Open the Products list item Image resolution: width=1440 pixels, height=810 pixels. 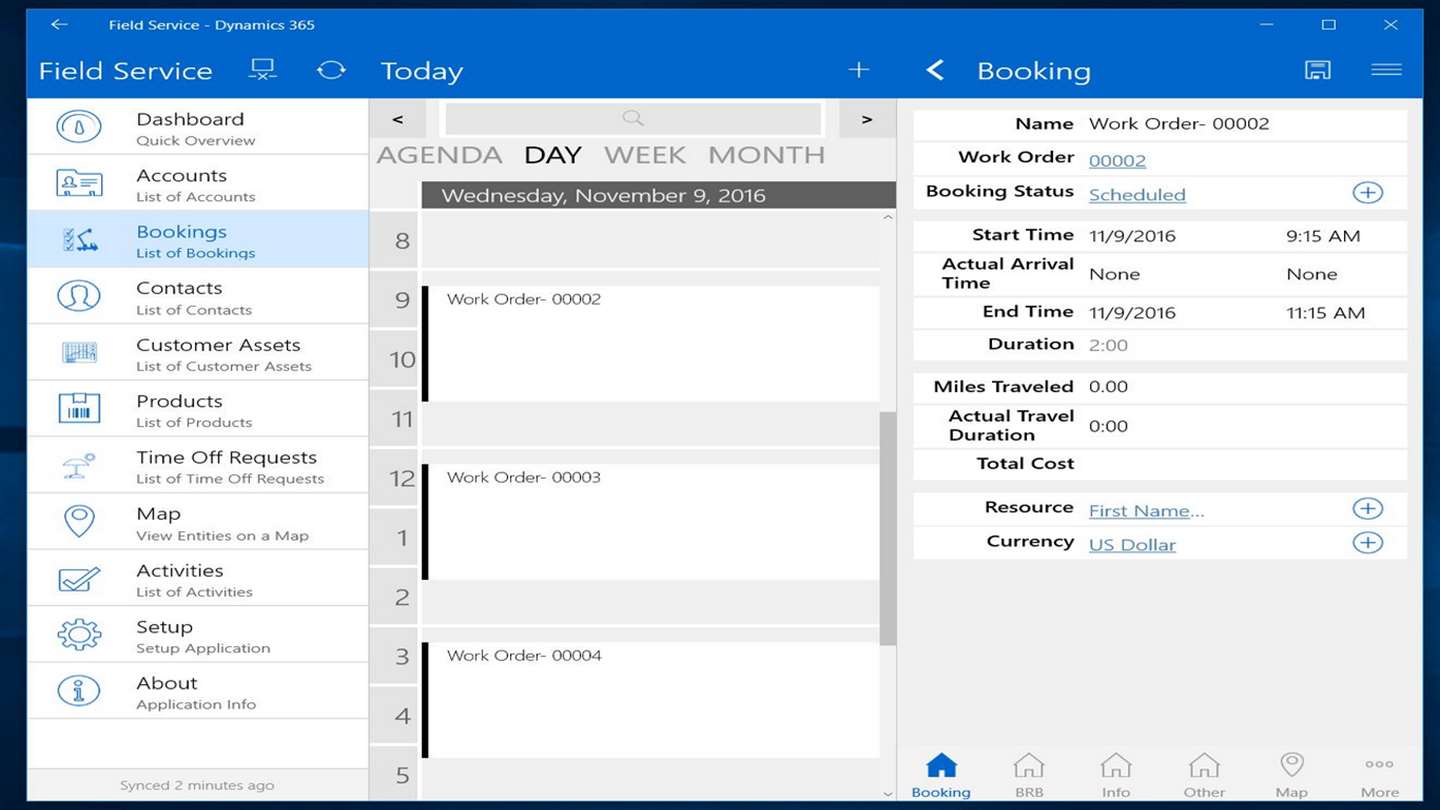click(198, 409)
